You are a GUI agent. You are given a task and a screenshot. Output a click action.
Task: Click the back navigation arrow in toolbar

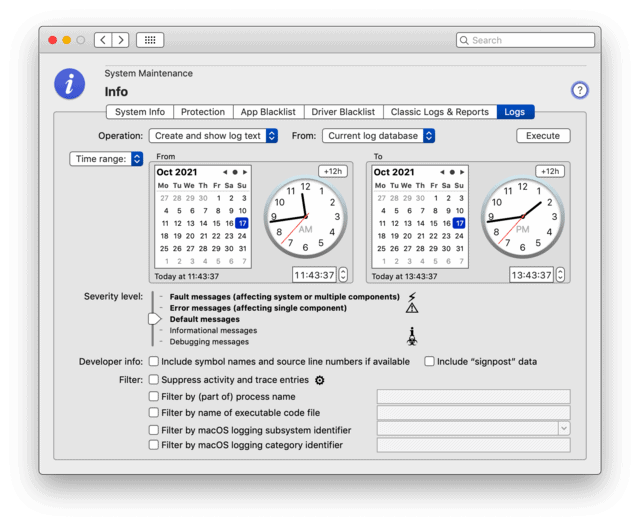pos(103,40)
